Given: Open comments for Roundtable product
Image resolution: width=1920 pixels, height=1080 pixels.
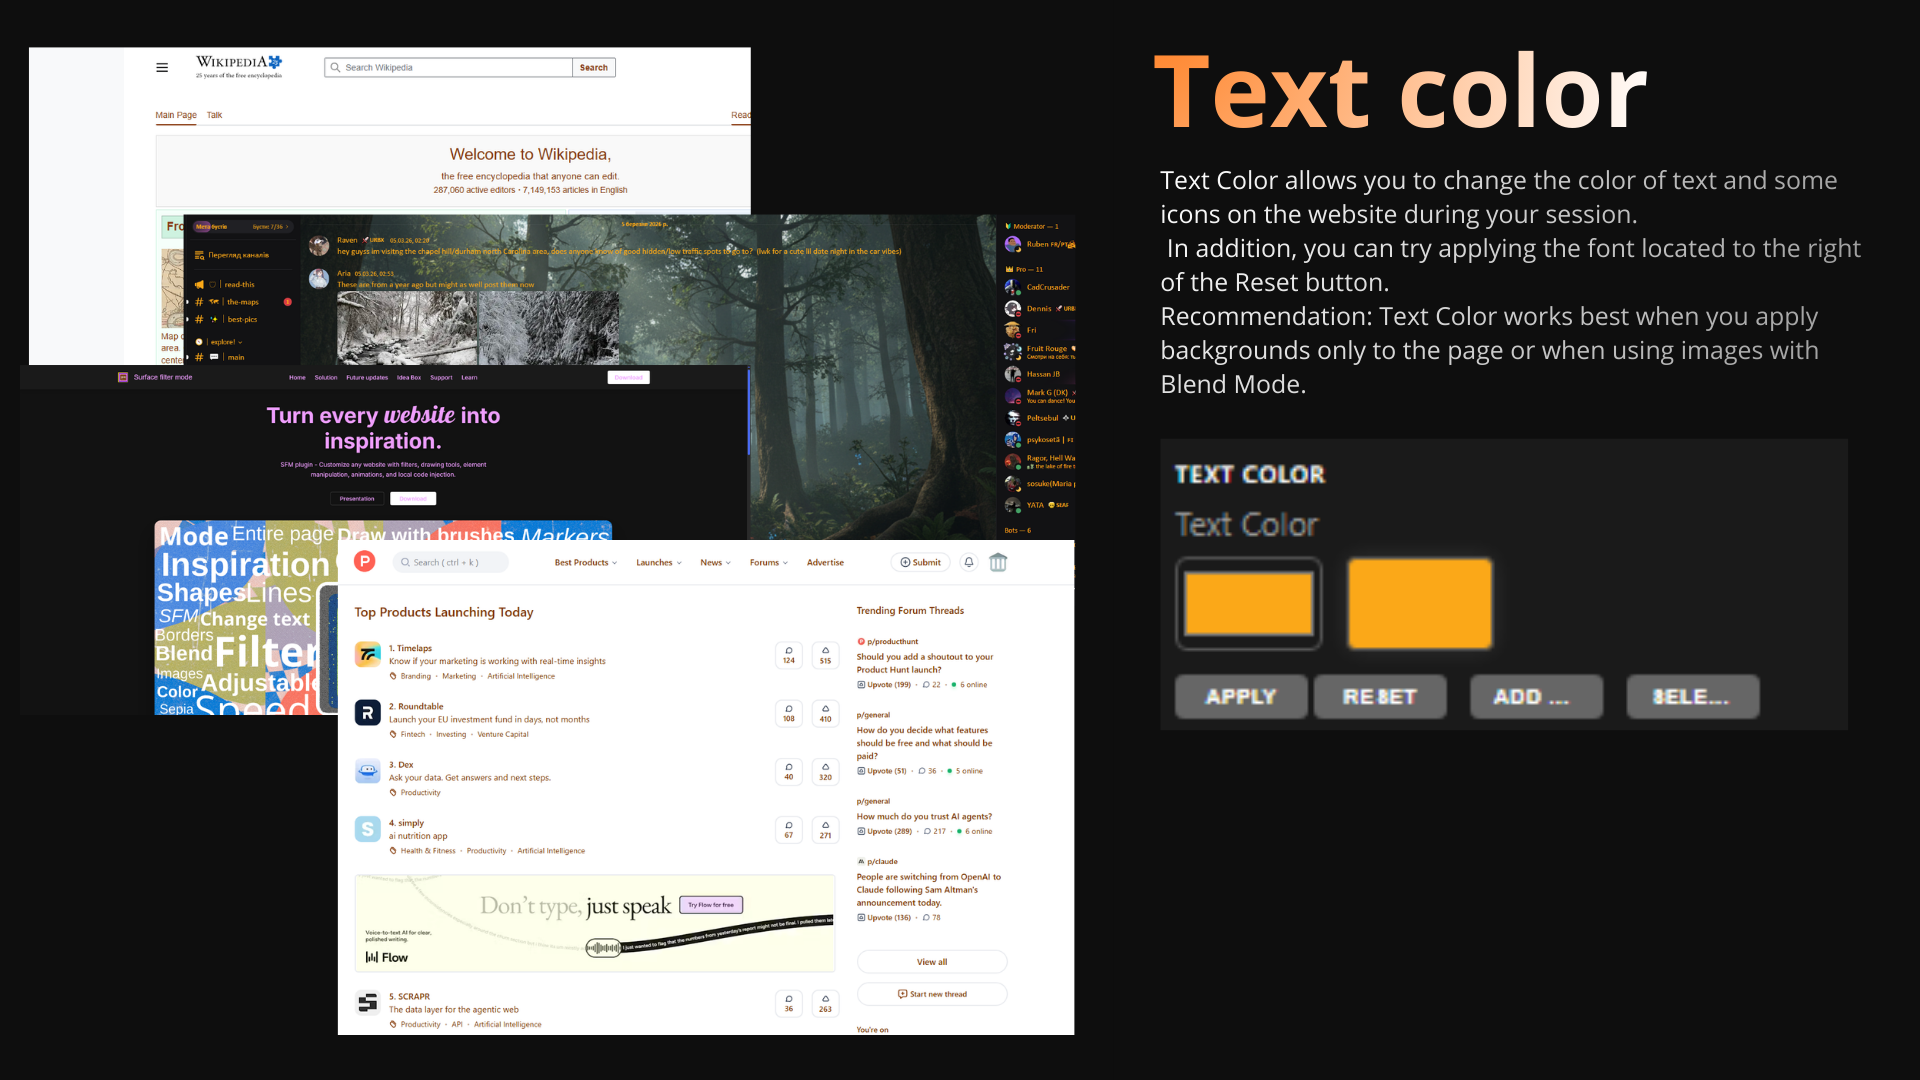Looking at the screenshot, I should [788, 713].
